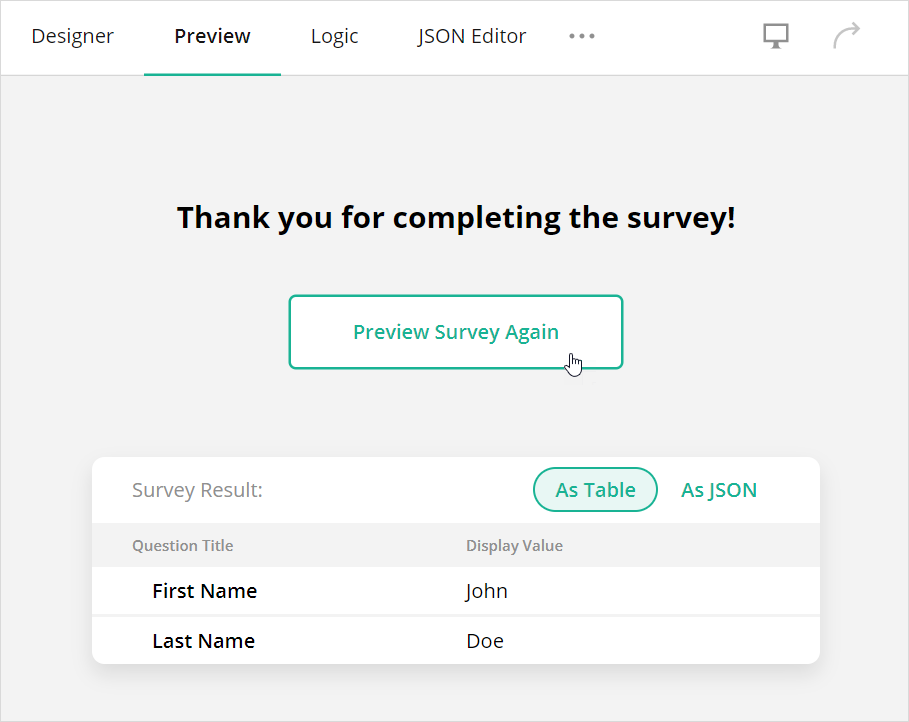Switch survey results to As JSON view
Screen dimensions: 909x722
pos(719,490)
